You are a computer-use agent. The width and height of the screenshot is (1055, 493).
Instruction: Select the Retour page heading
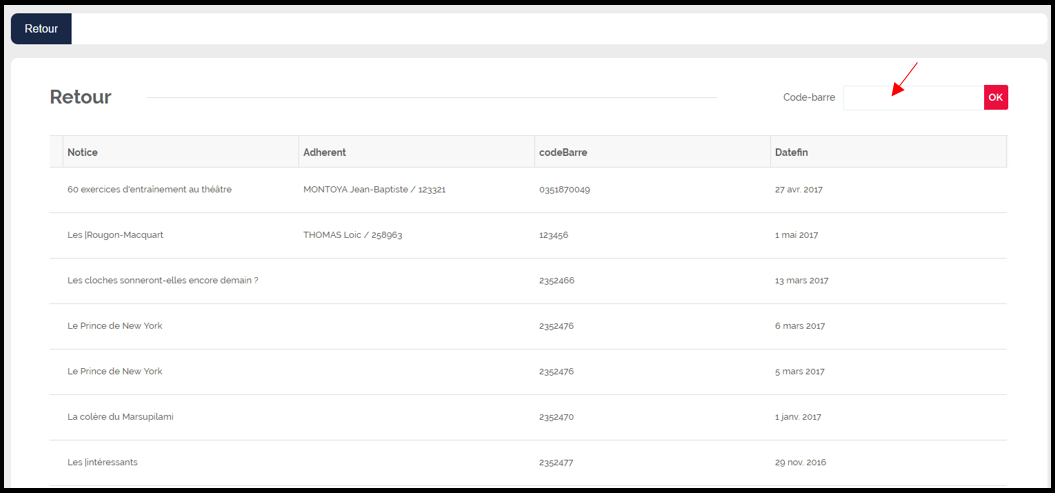[x=81, y=98]
